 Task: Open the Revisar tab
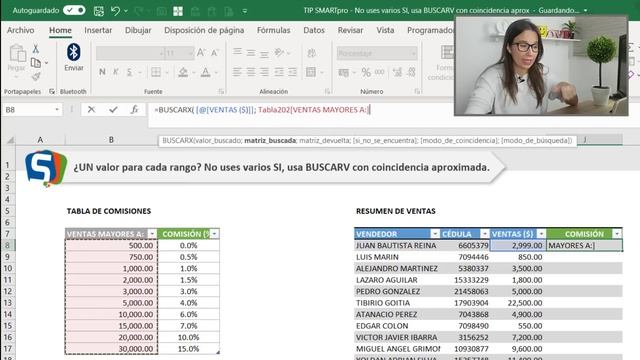click(350, 30)
